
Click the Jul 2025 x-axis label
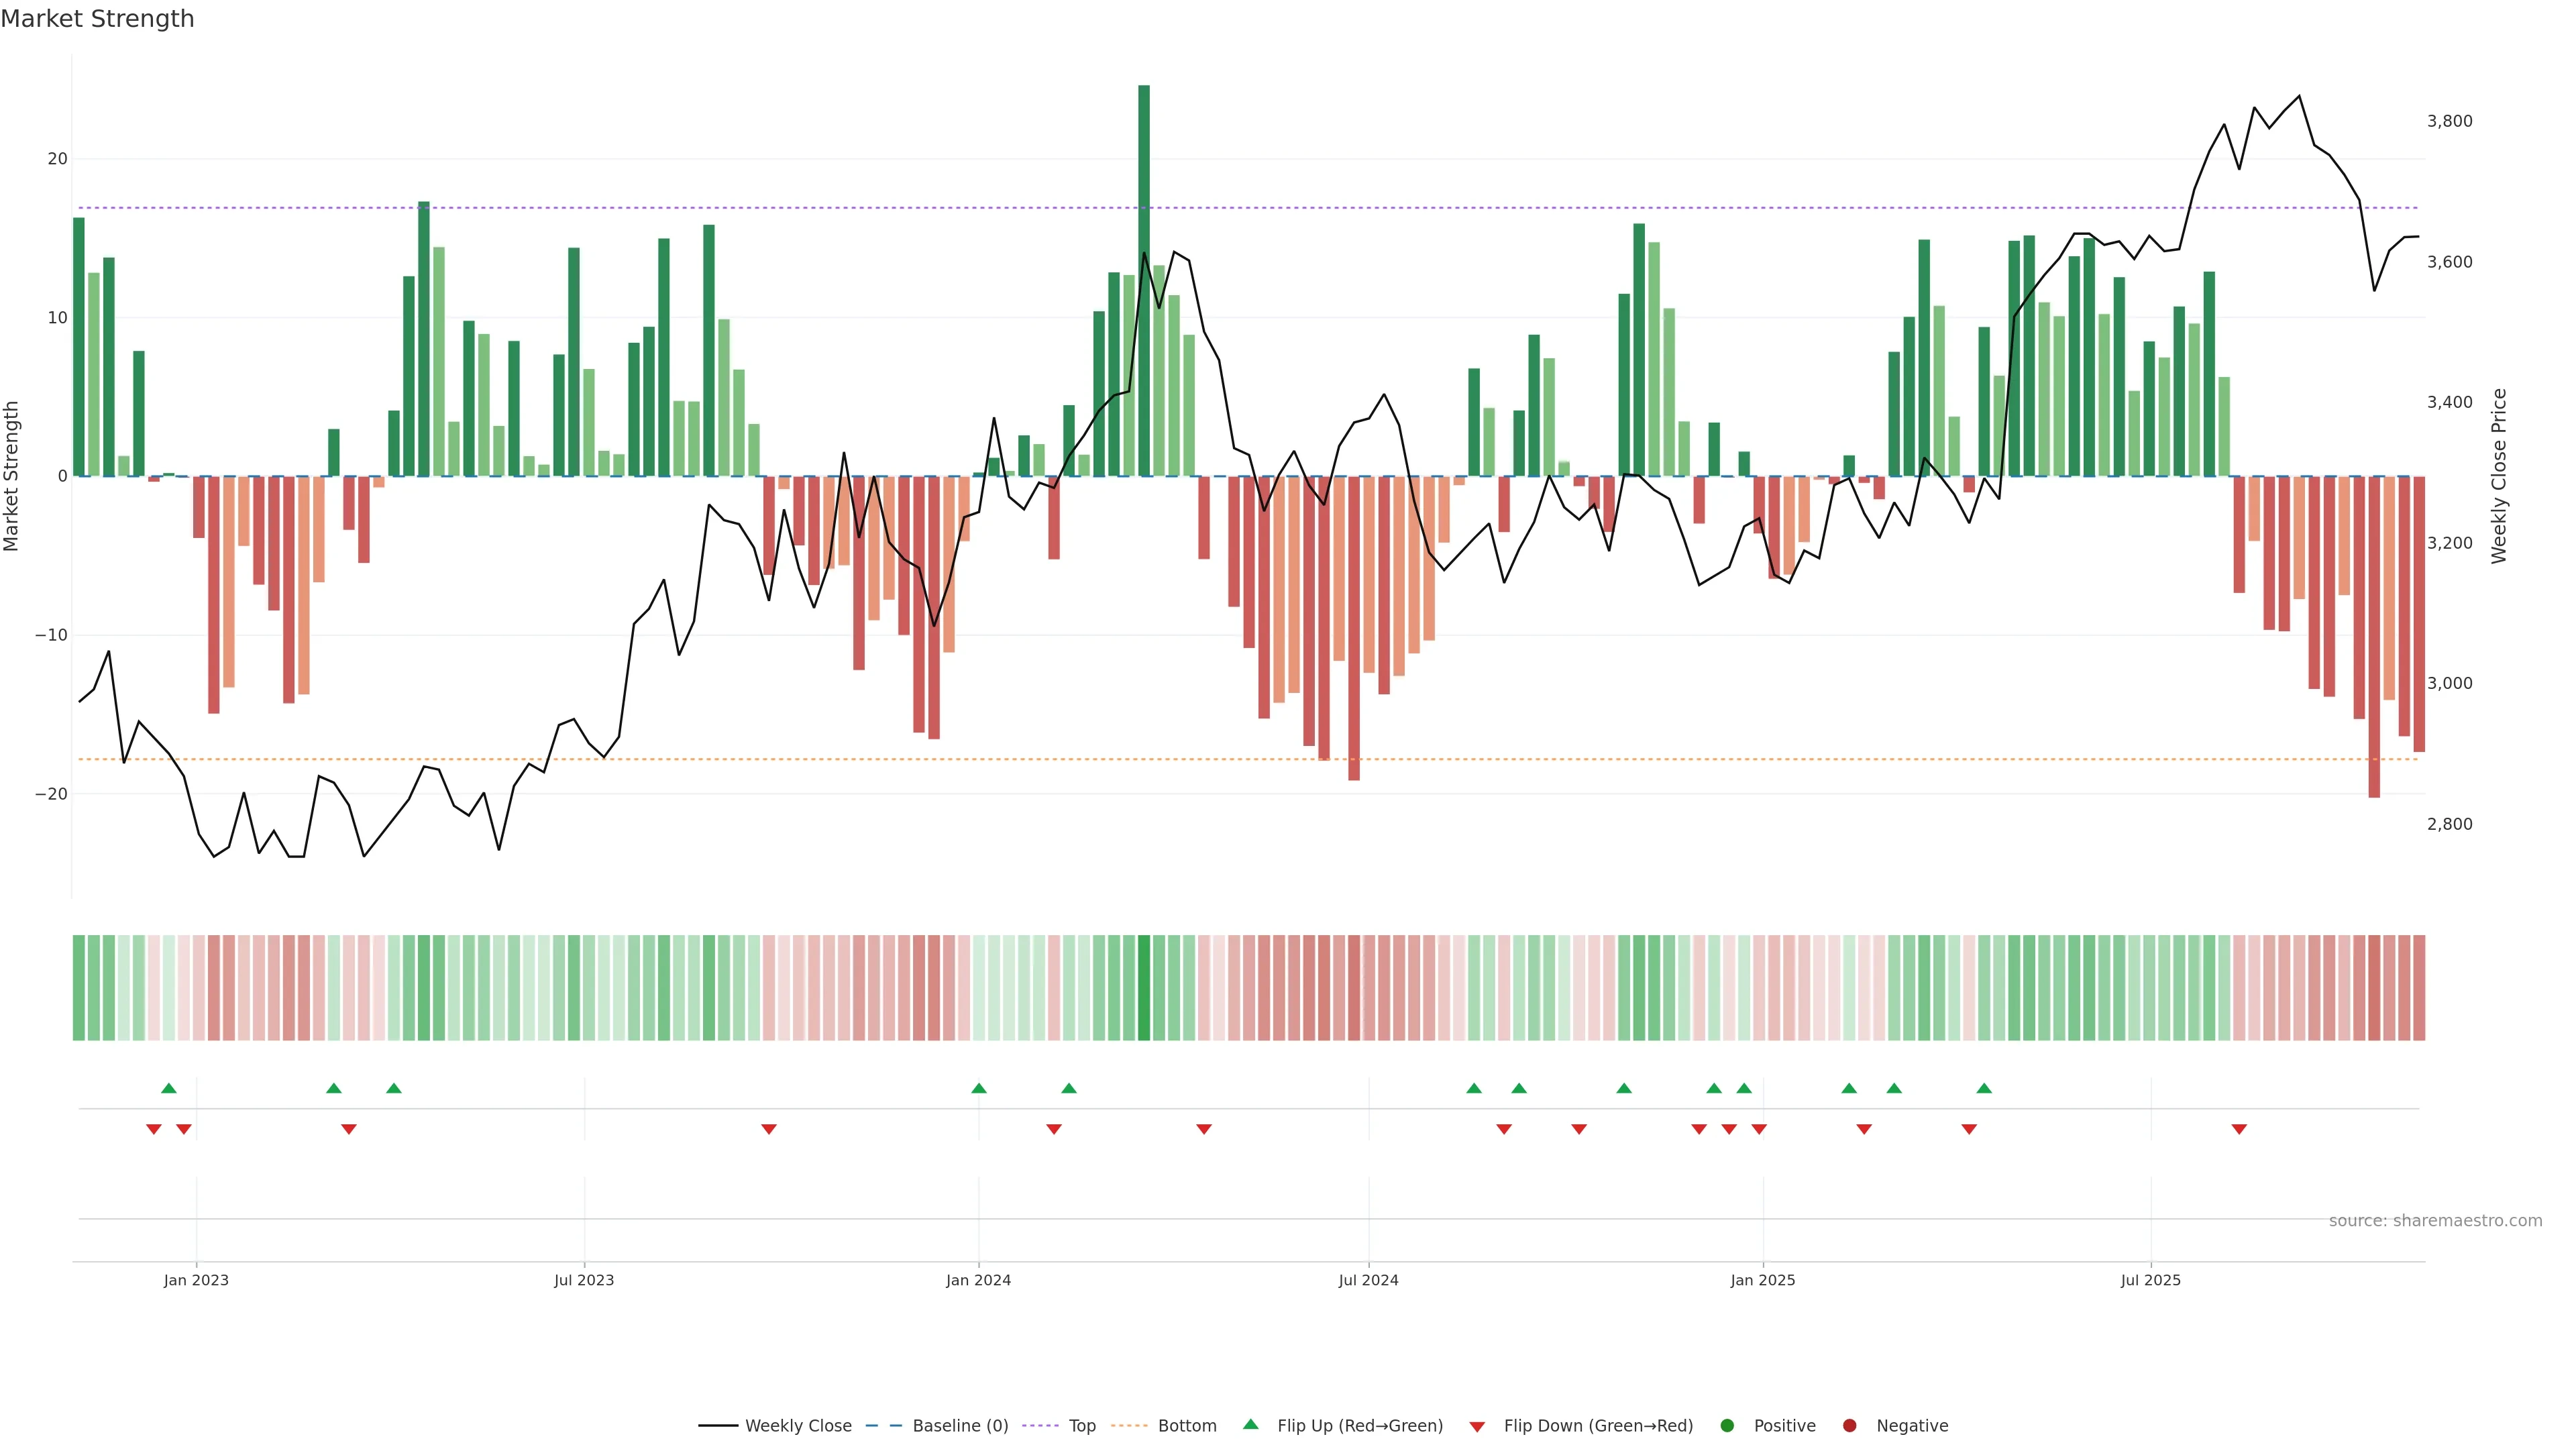click(2150, 1280)
